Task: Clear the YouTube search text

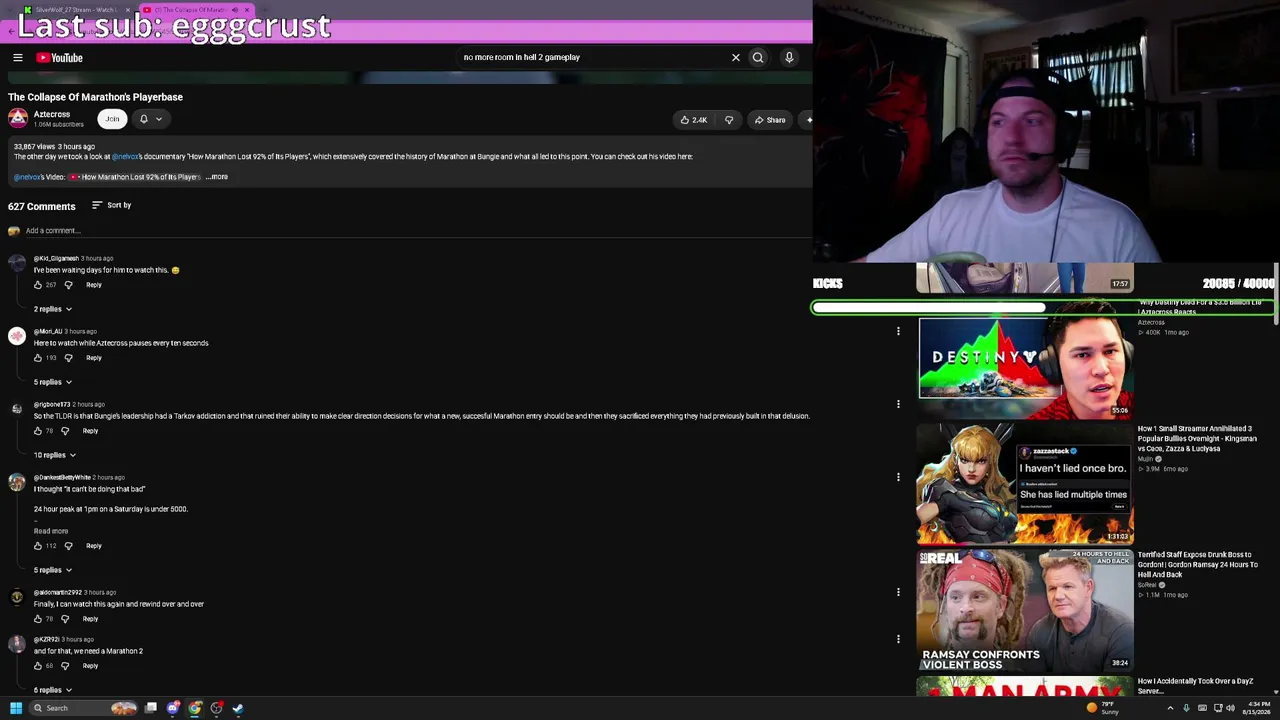Action: (736, 58)
